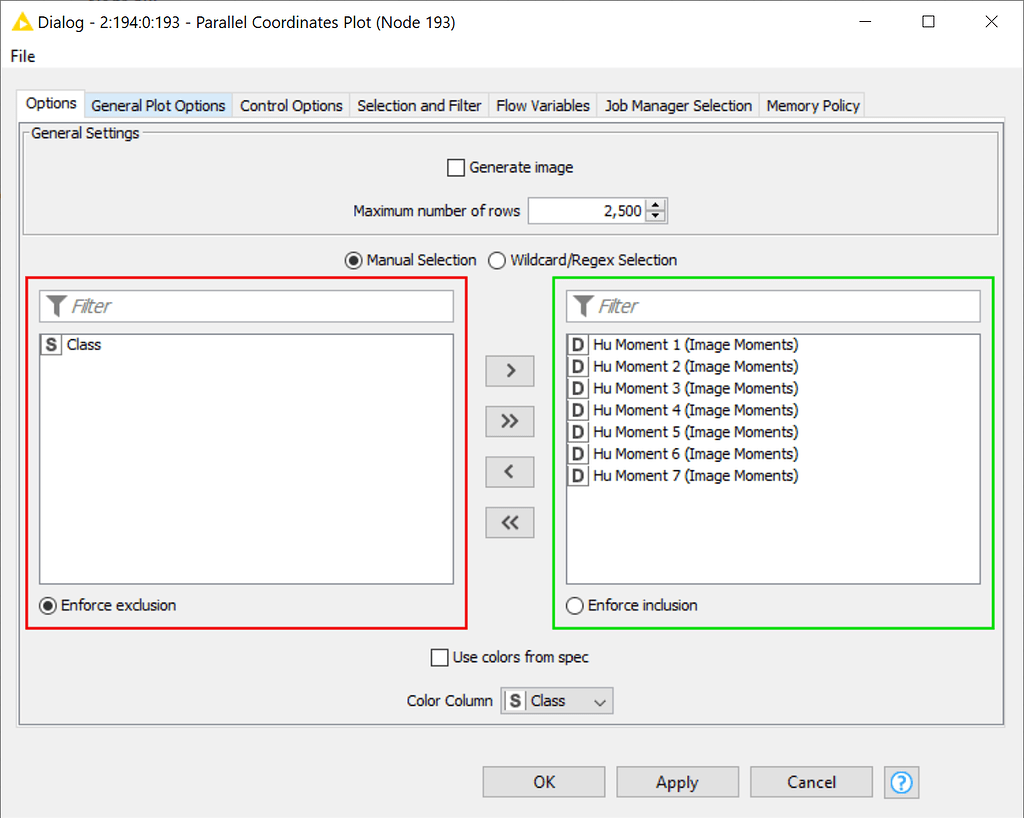1024x818 pixels.
Task: Select the Enforce inclusion radio button
Action: tap(575, 605)
